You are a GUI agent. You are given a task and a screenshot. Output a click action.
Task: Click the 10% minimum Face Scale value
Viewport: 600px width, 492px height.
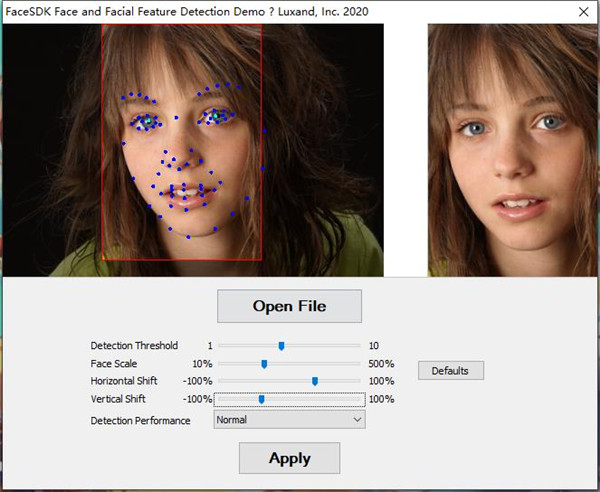coord(202,364)
